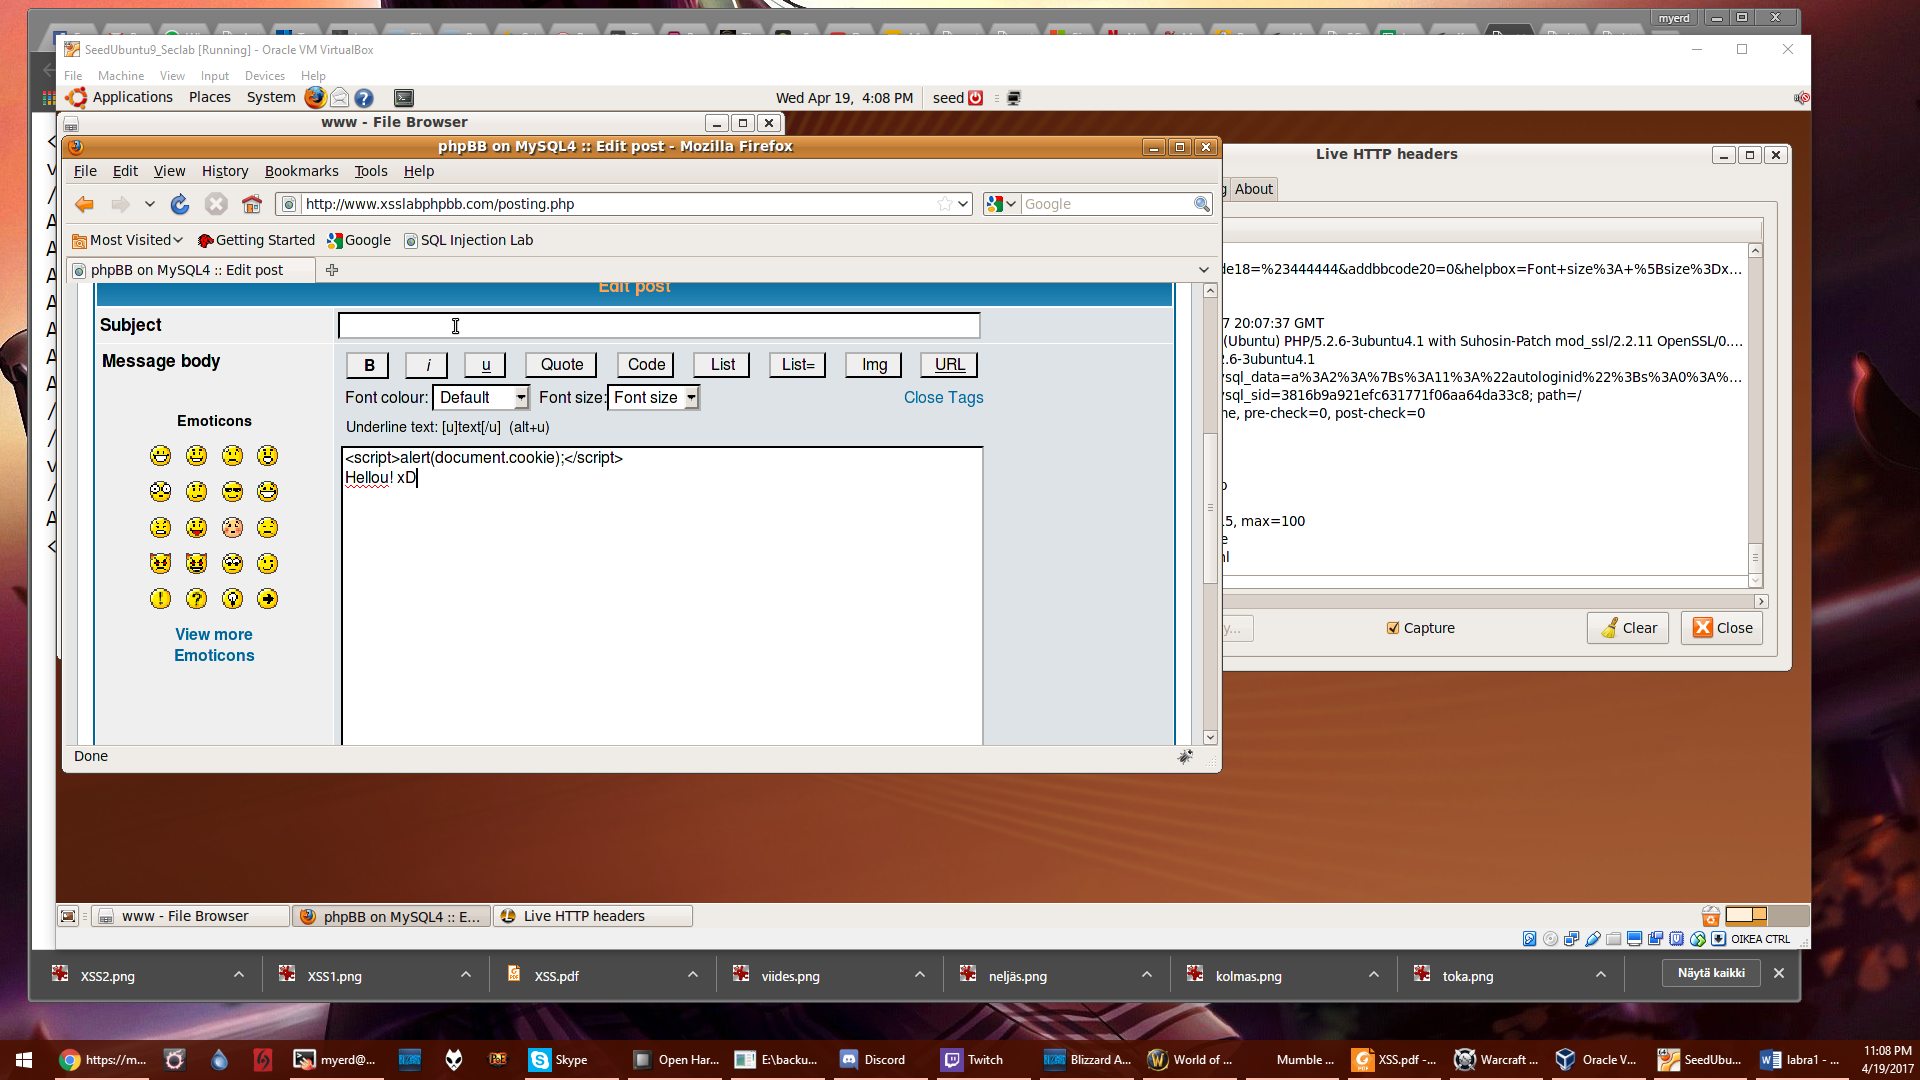Viewport: 1920px width, 1080px height.
Task: Insert the exclamation mark emoticon
Action: click(160, 599)
